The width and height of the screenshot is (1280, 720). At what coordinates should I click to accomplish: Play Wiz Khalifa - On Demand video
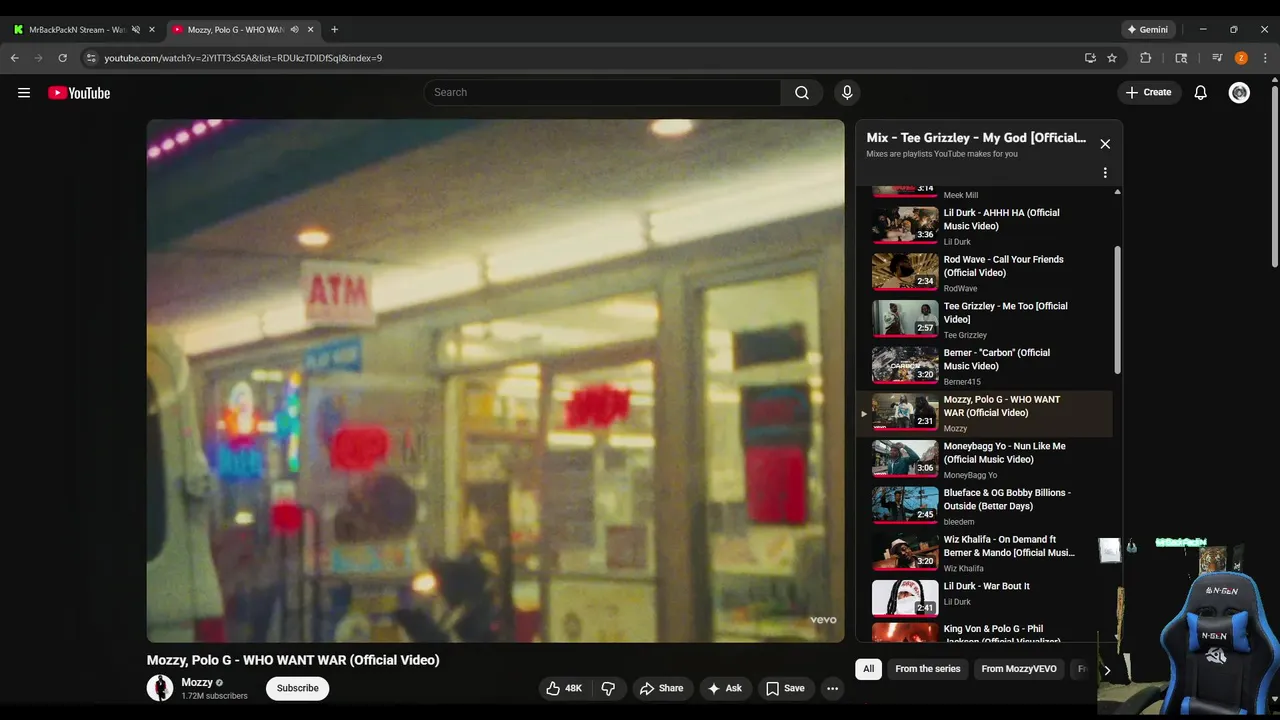pyautogui.click(x=984, y=553)
